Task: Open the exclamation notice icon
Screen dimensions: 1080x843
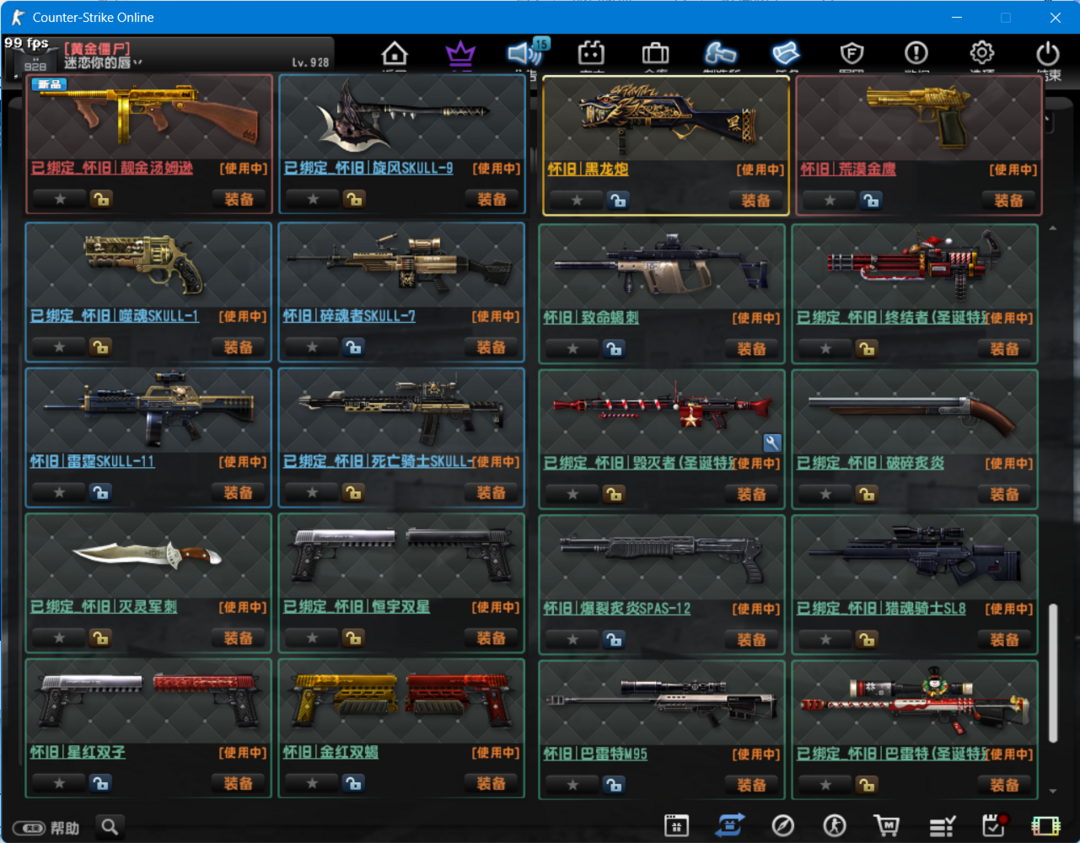Action: tap(916, 53)
